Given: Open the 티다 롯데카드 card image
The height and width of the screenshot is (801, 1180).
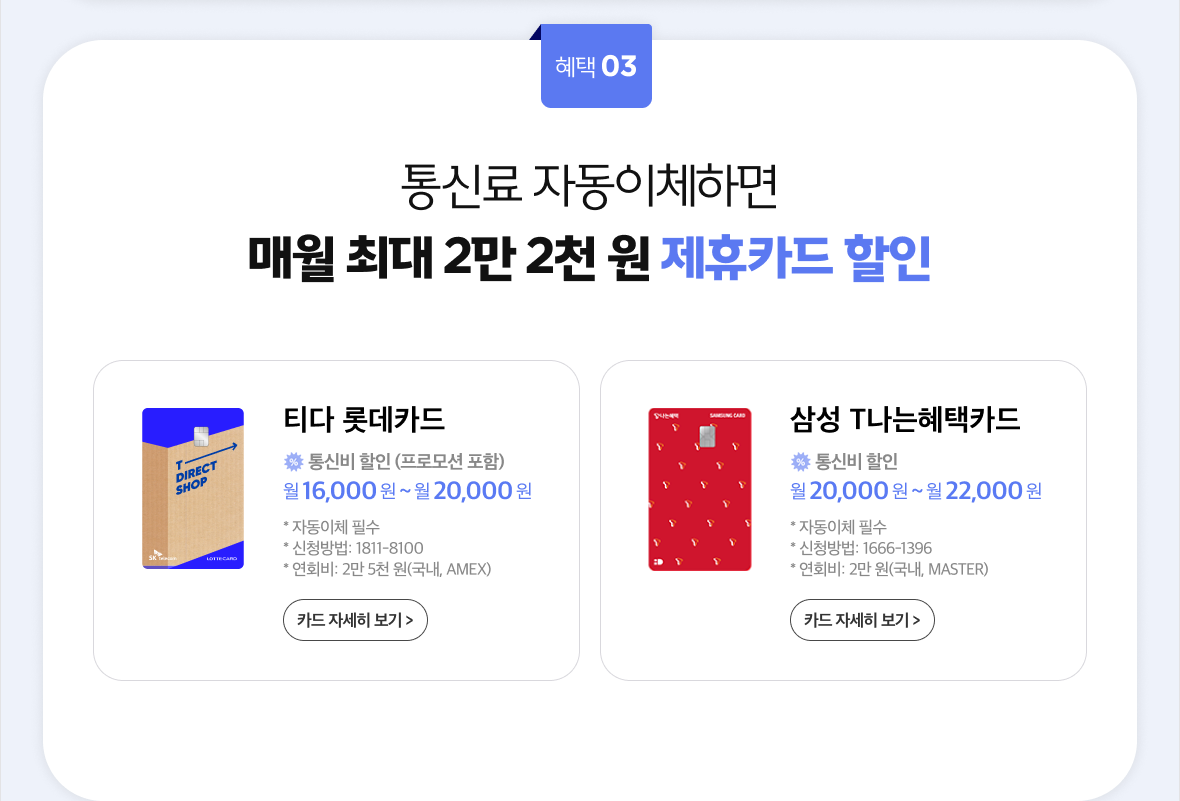Looking at the screenshot, I should (x=193, y=489).
